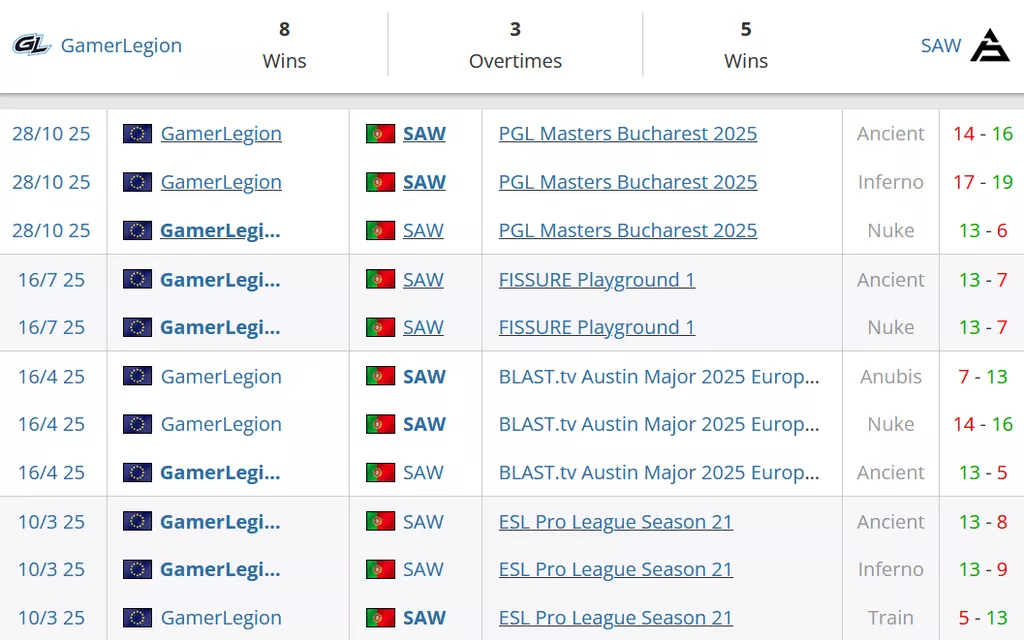This screenshot has height=640, width=1024.
Task: Click the 16/7 25 date on the Ancient row
Action: [x=51, y=280]
